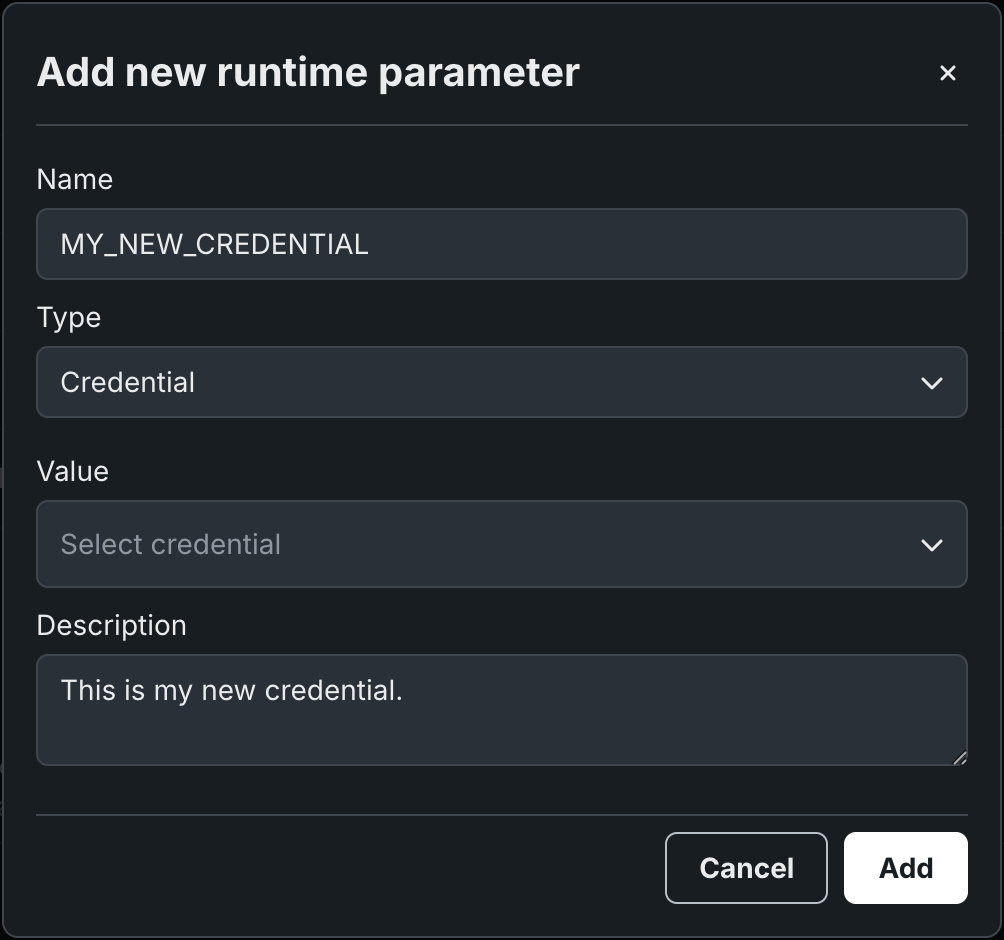1004x940 pixels.
Task: Click the Credential value in Type selector
Action: 128,383
